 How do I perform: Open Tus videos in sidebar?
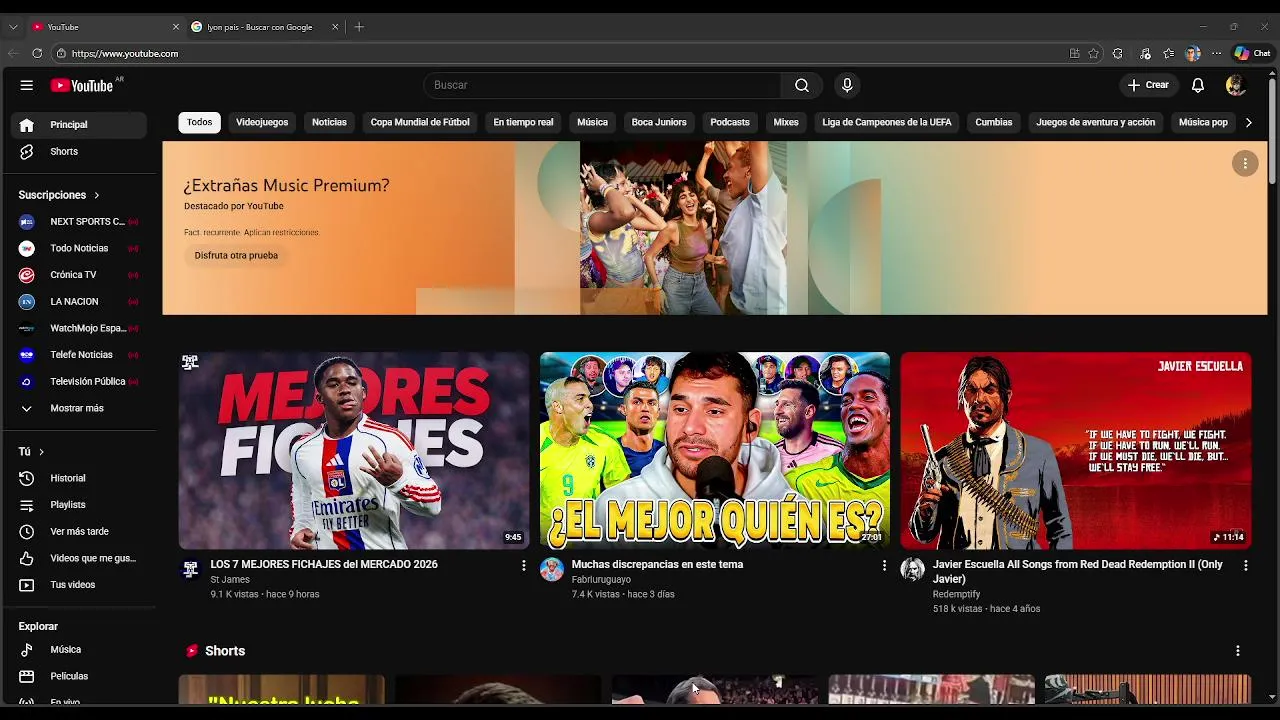(x=79, y=585)
